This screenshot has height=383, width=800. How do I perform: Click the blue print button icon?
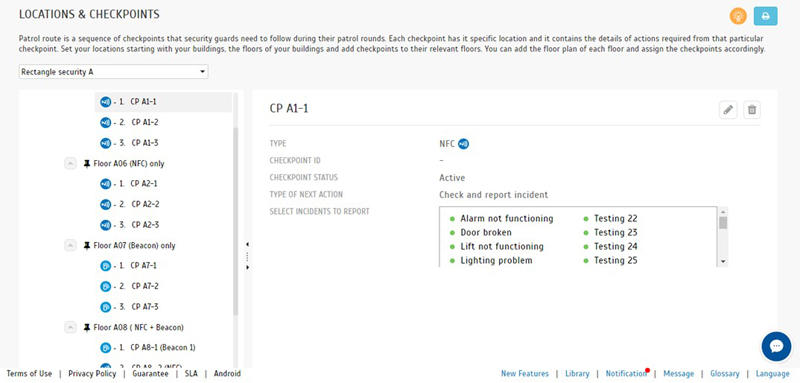[765, 16]
